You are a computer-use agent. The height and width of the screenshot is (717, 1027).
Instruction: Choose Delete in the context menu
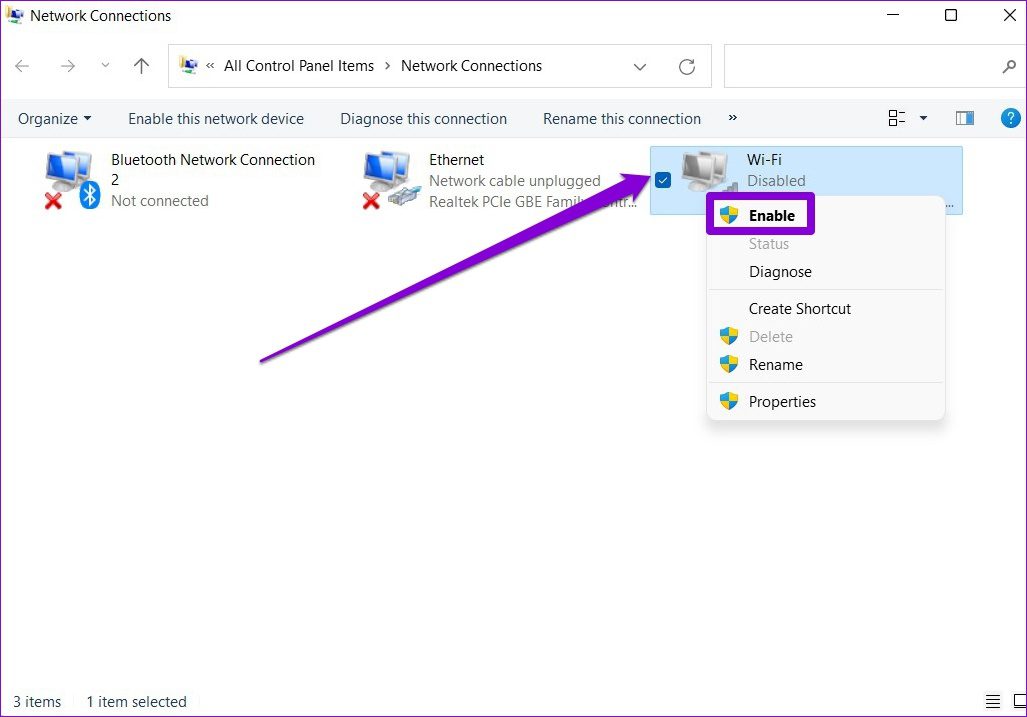771,337
